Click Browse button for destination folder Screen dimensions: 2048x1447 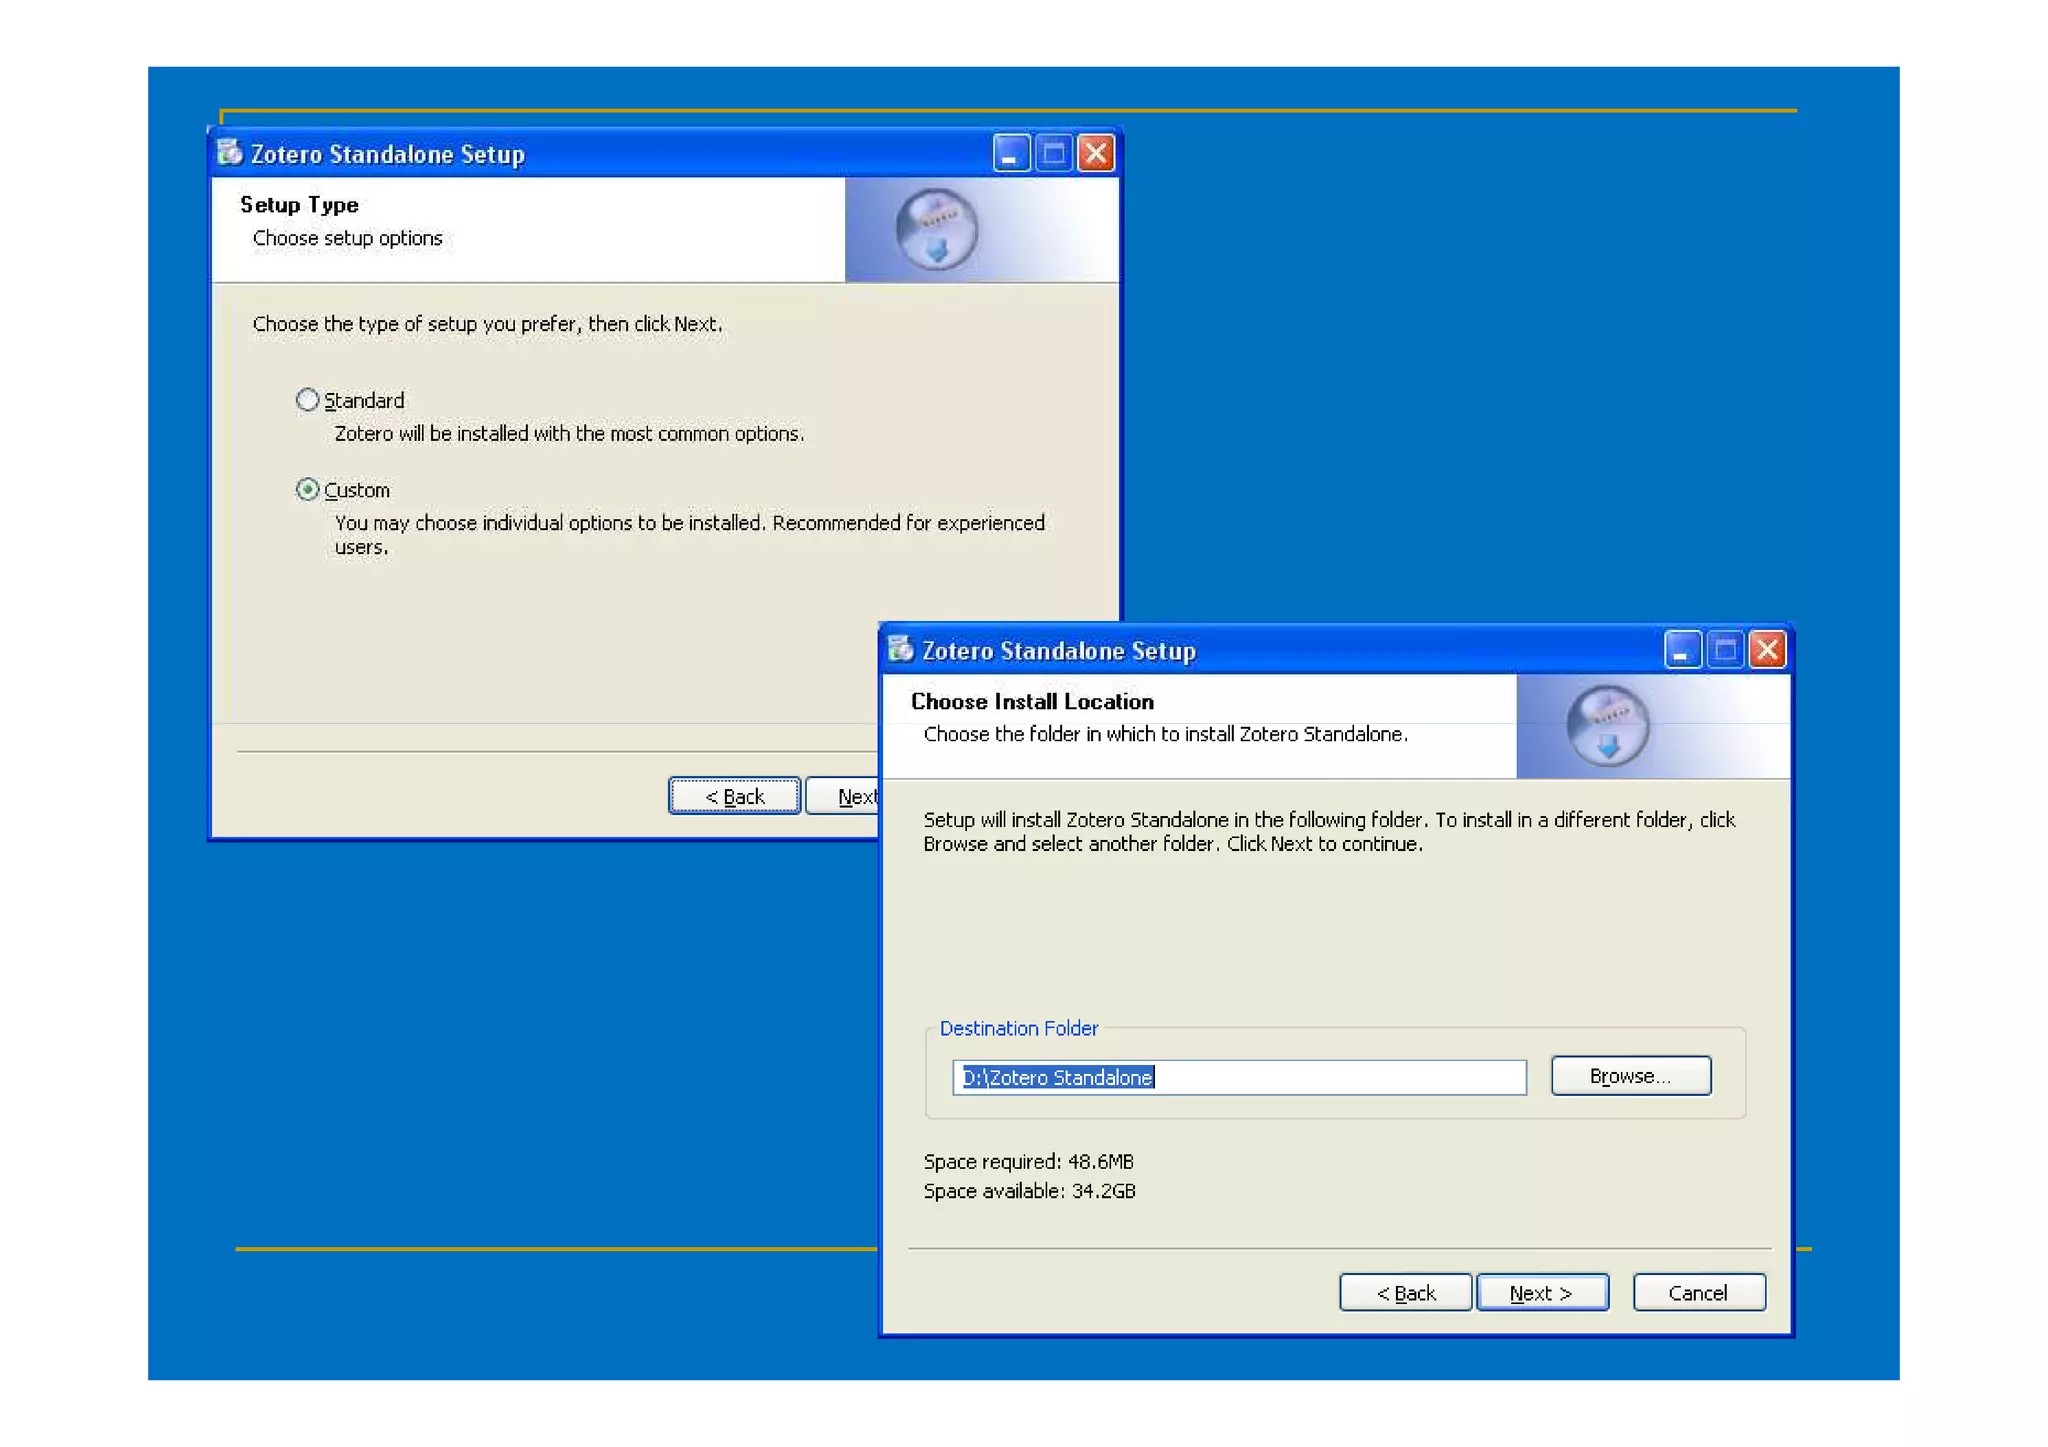(1630, 1076)
